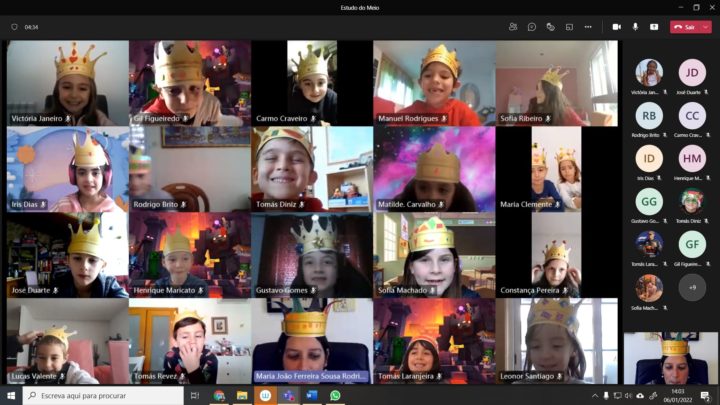This screenshot has height=405, width=720.
Task: Open the participants panel icon
Action: point(513,27)
